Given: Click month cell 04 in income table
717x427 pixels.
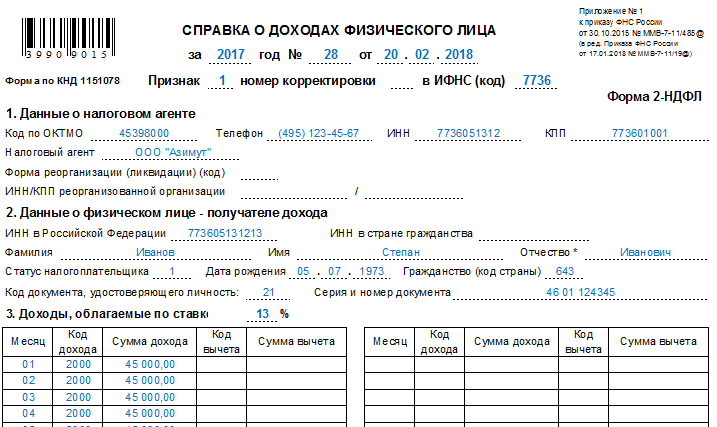Looking at the screenshot, I should [28, 413].
